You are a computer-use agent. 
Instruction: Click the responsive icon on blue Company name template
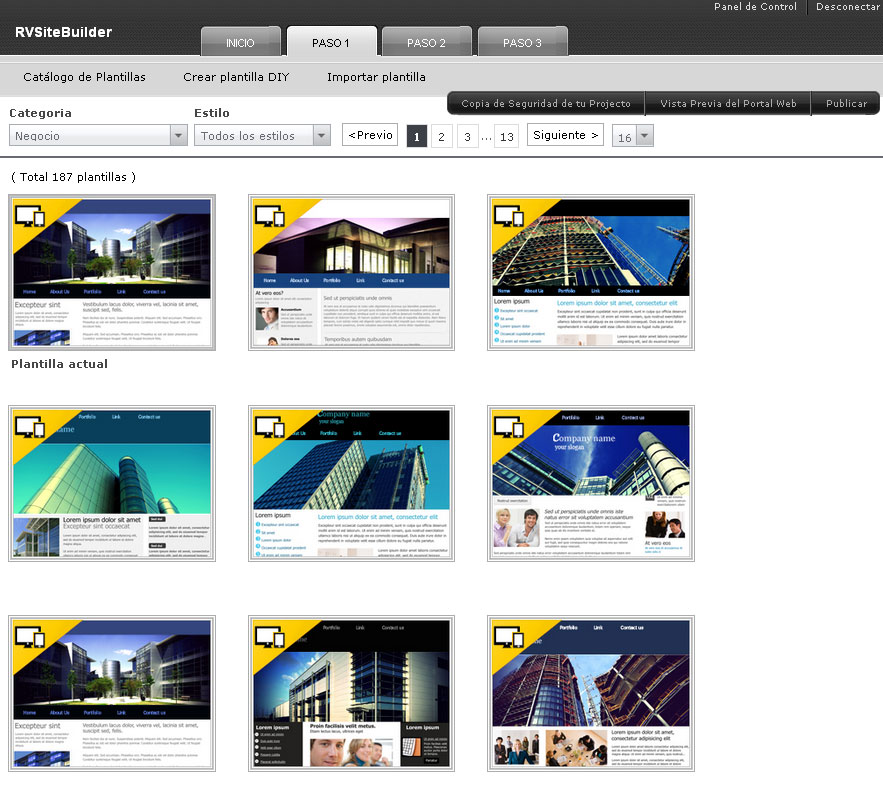tap(509, 427)
